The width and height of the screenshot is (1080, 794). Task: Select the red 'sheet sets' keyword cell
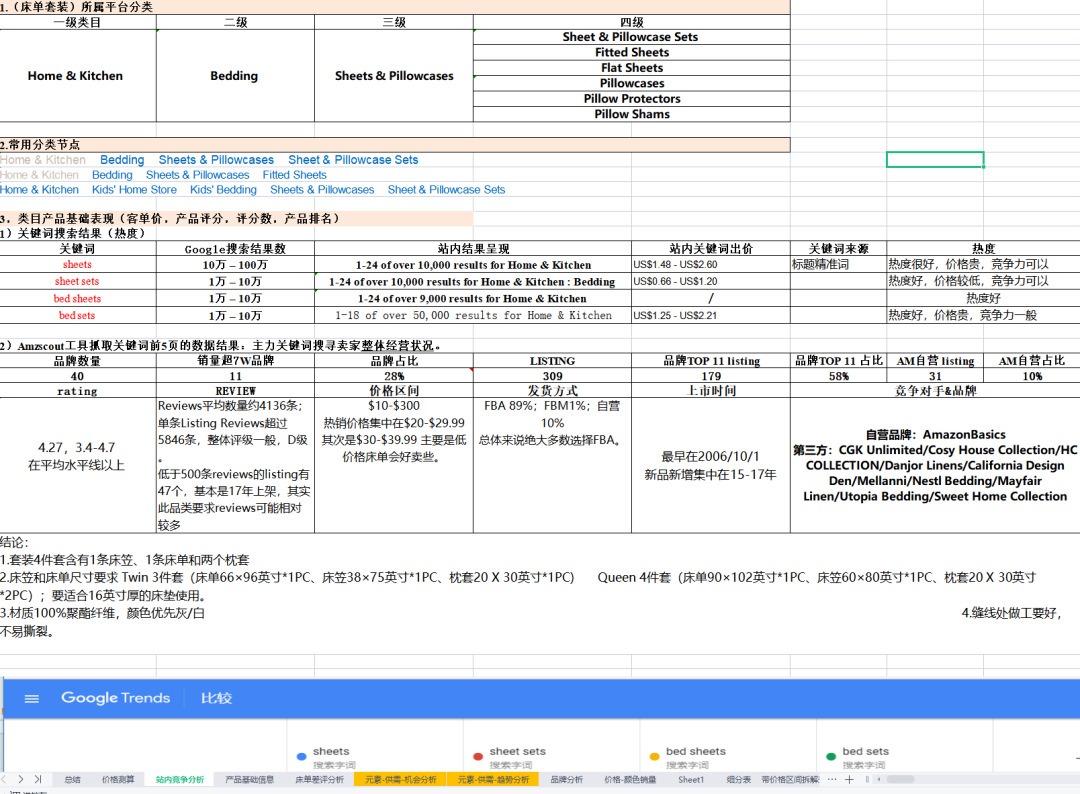click(x=78, y=282)
